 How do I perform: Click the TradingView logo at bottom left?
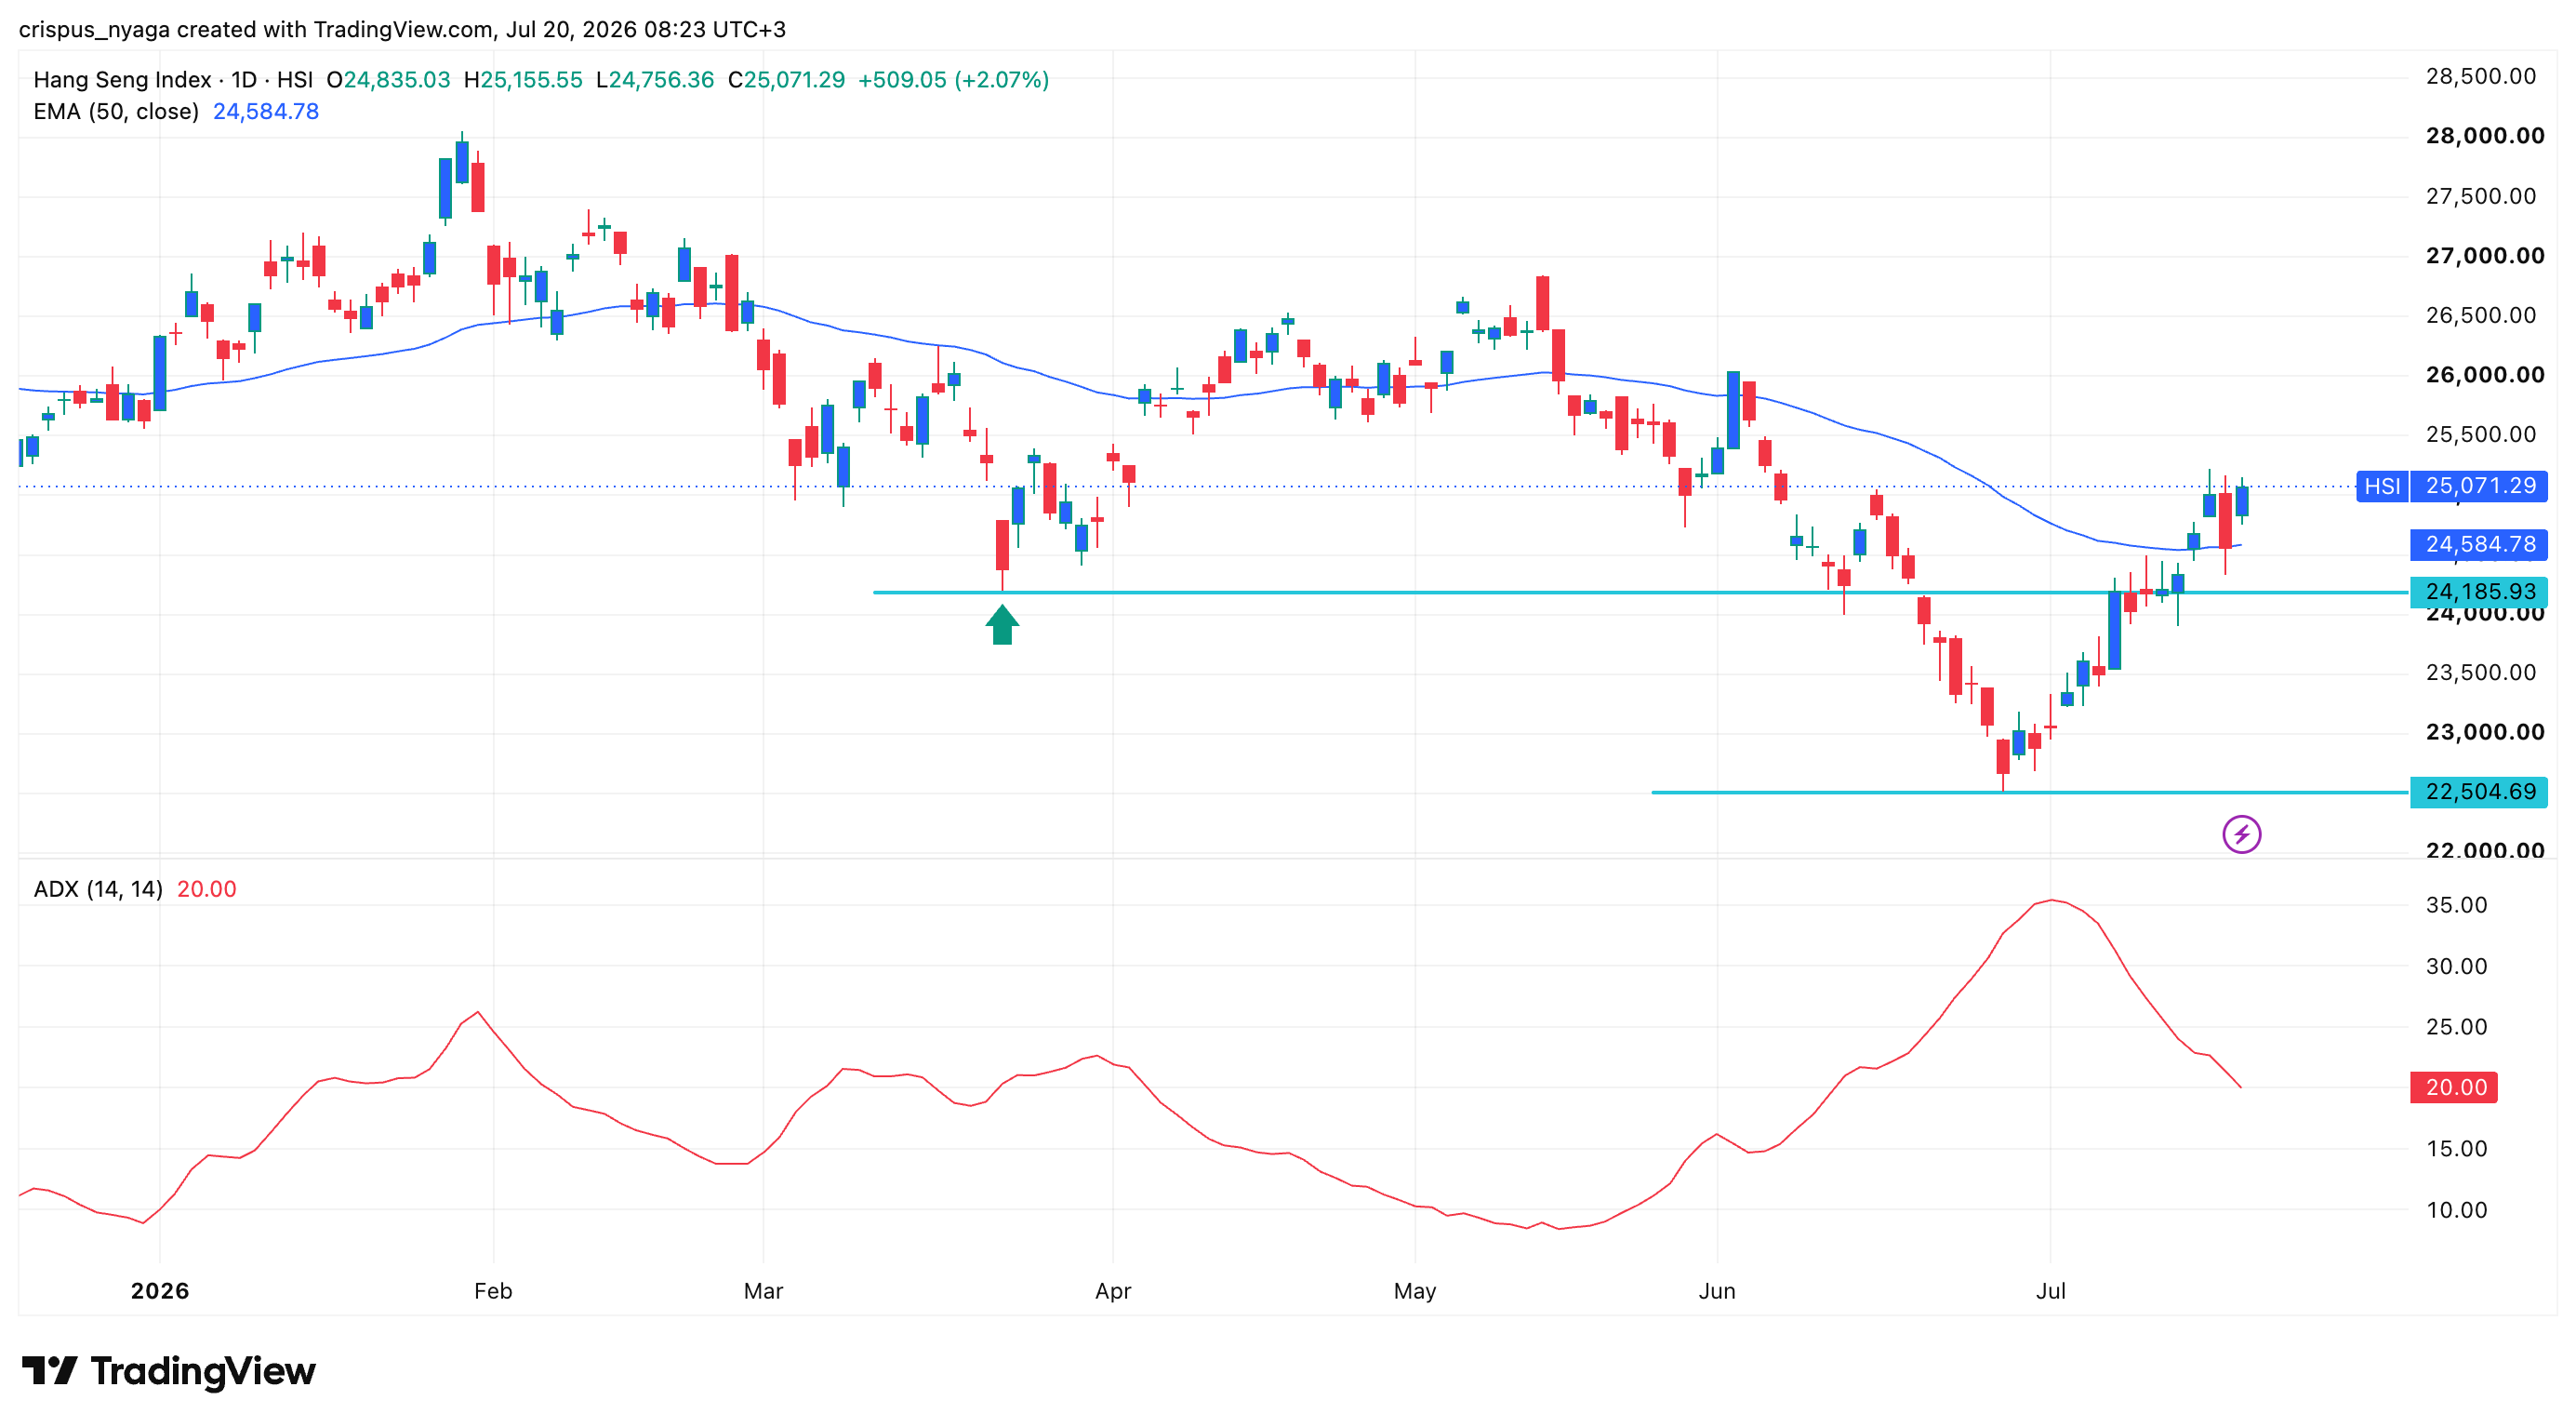[x=168, y=1371]
